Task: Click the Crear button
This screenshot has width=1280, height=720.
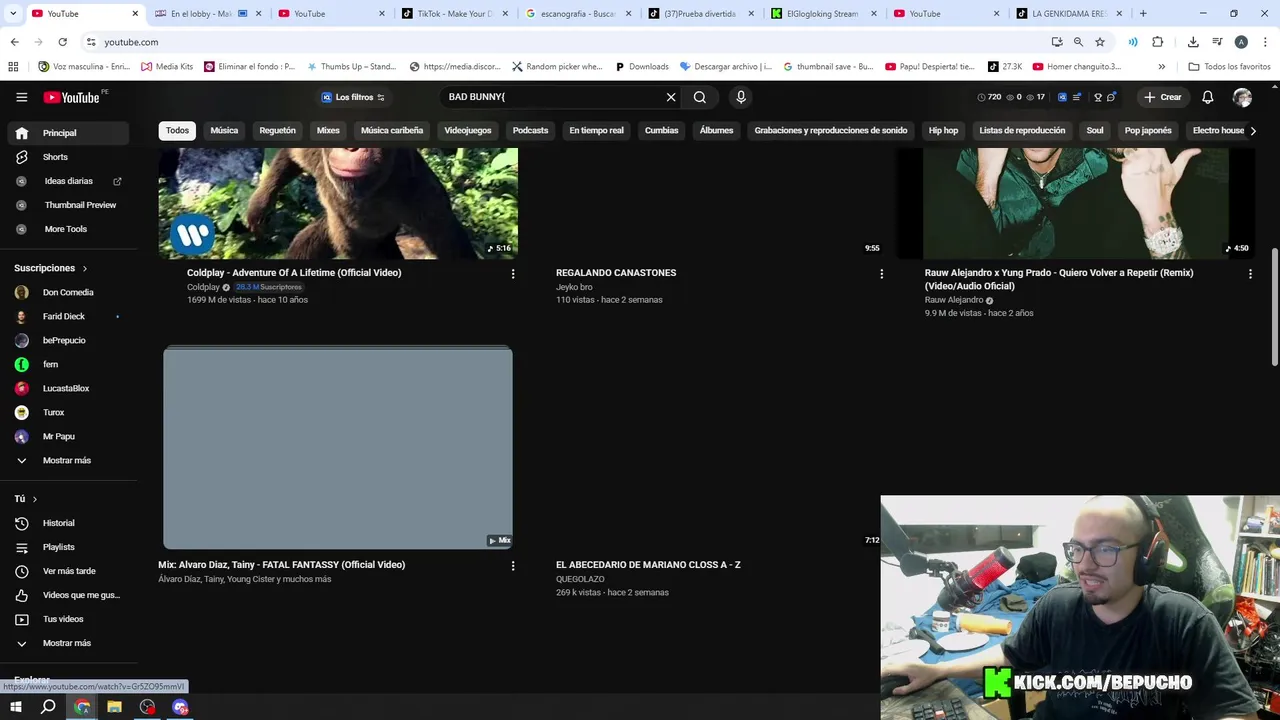Action: 1163,97
